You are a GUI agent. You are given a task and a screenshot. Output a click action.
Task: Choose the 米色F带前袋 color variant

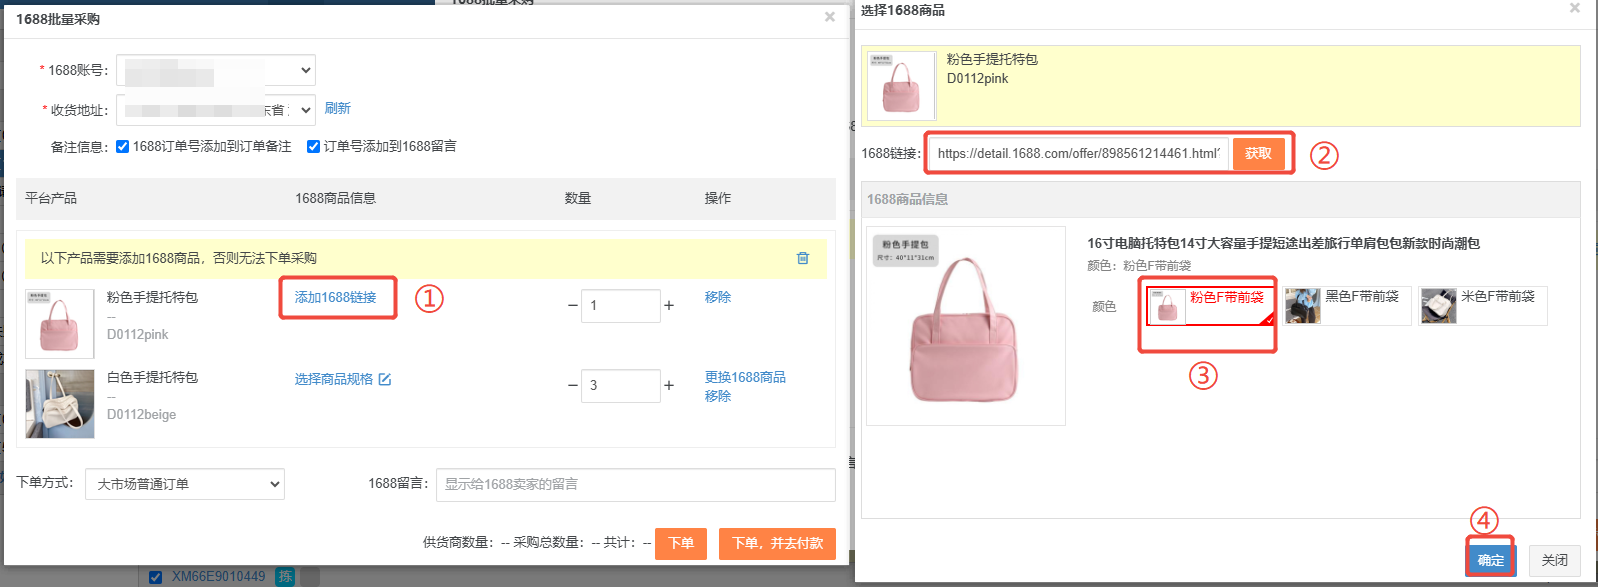click(1482, 305)
